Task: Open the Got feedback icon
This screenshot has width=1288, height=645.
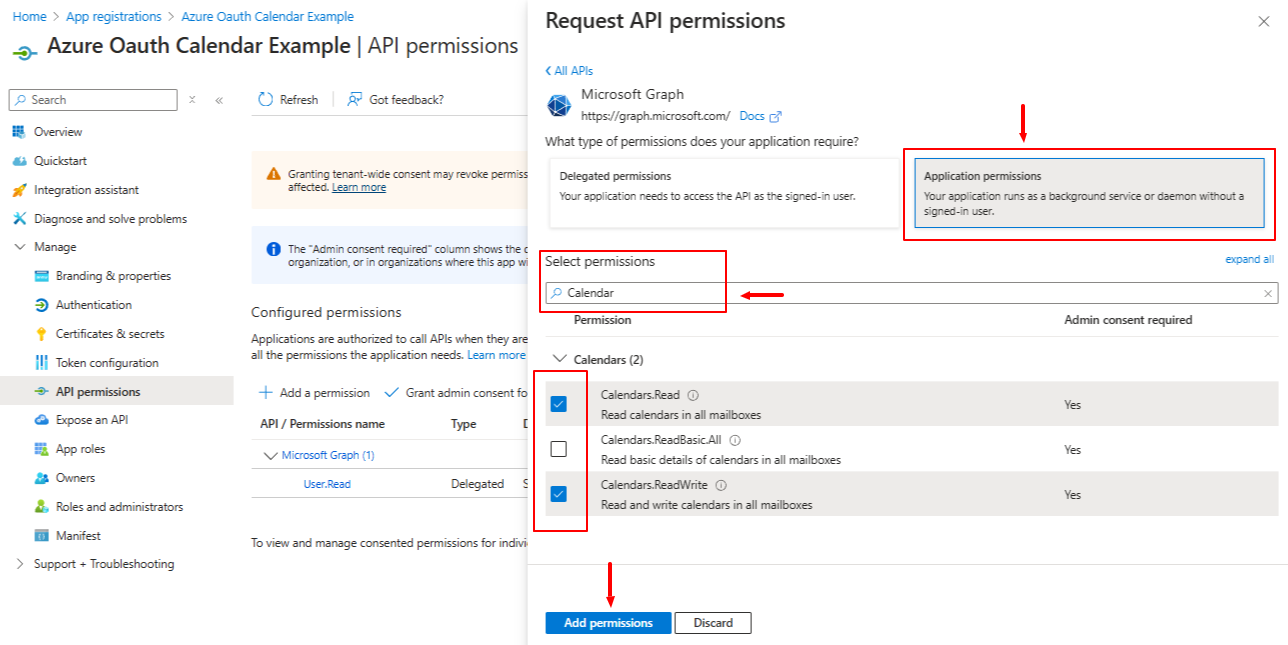Action: tap(354, 99)
